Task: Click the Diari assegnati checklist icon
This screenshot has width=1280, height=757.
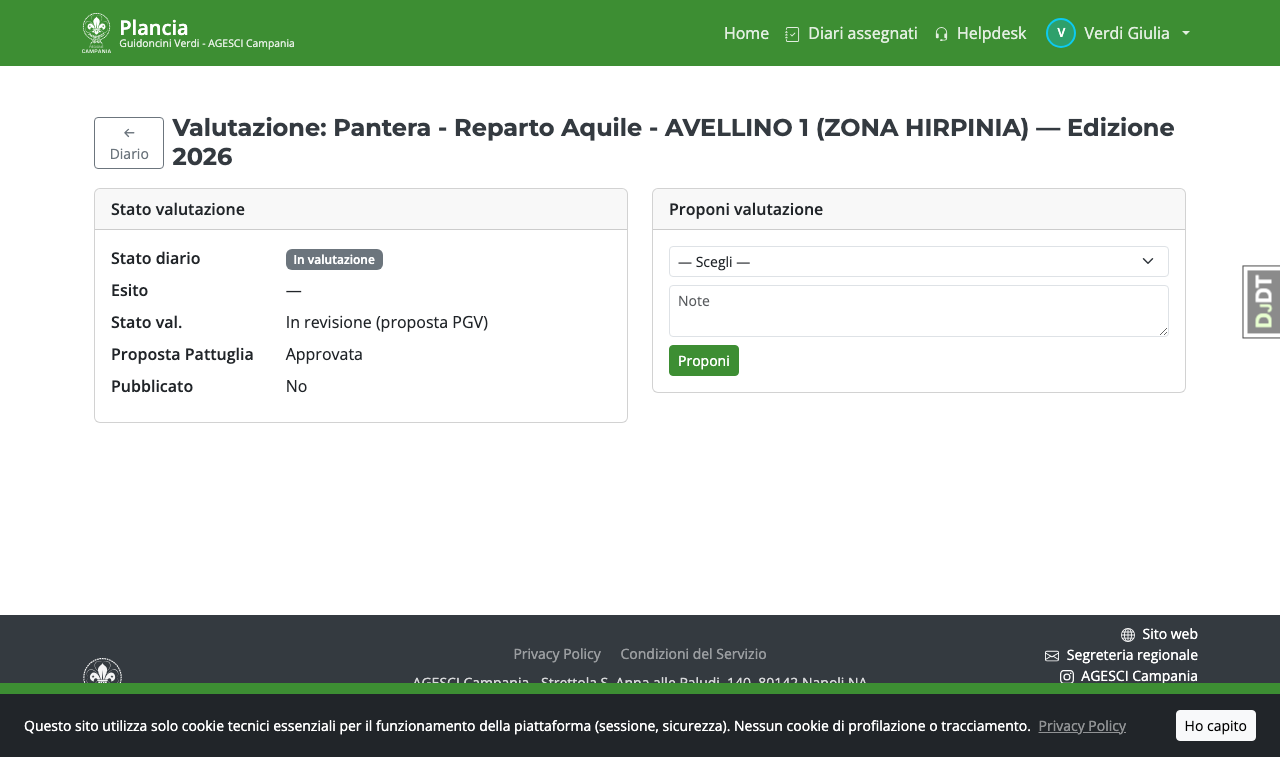Action: pyautogui.click(x=792, y=34)
